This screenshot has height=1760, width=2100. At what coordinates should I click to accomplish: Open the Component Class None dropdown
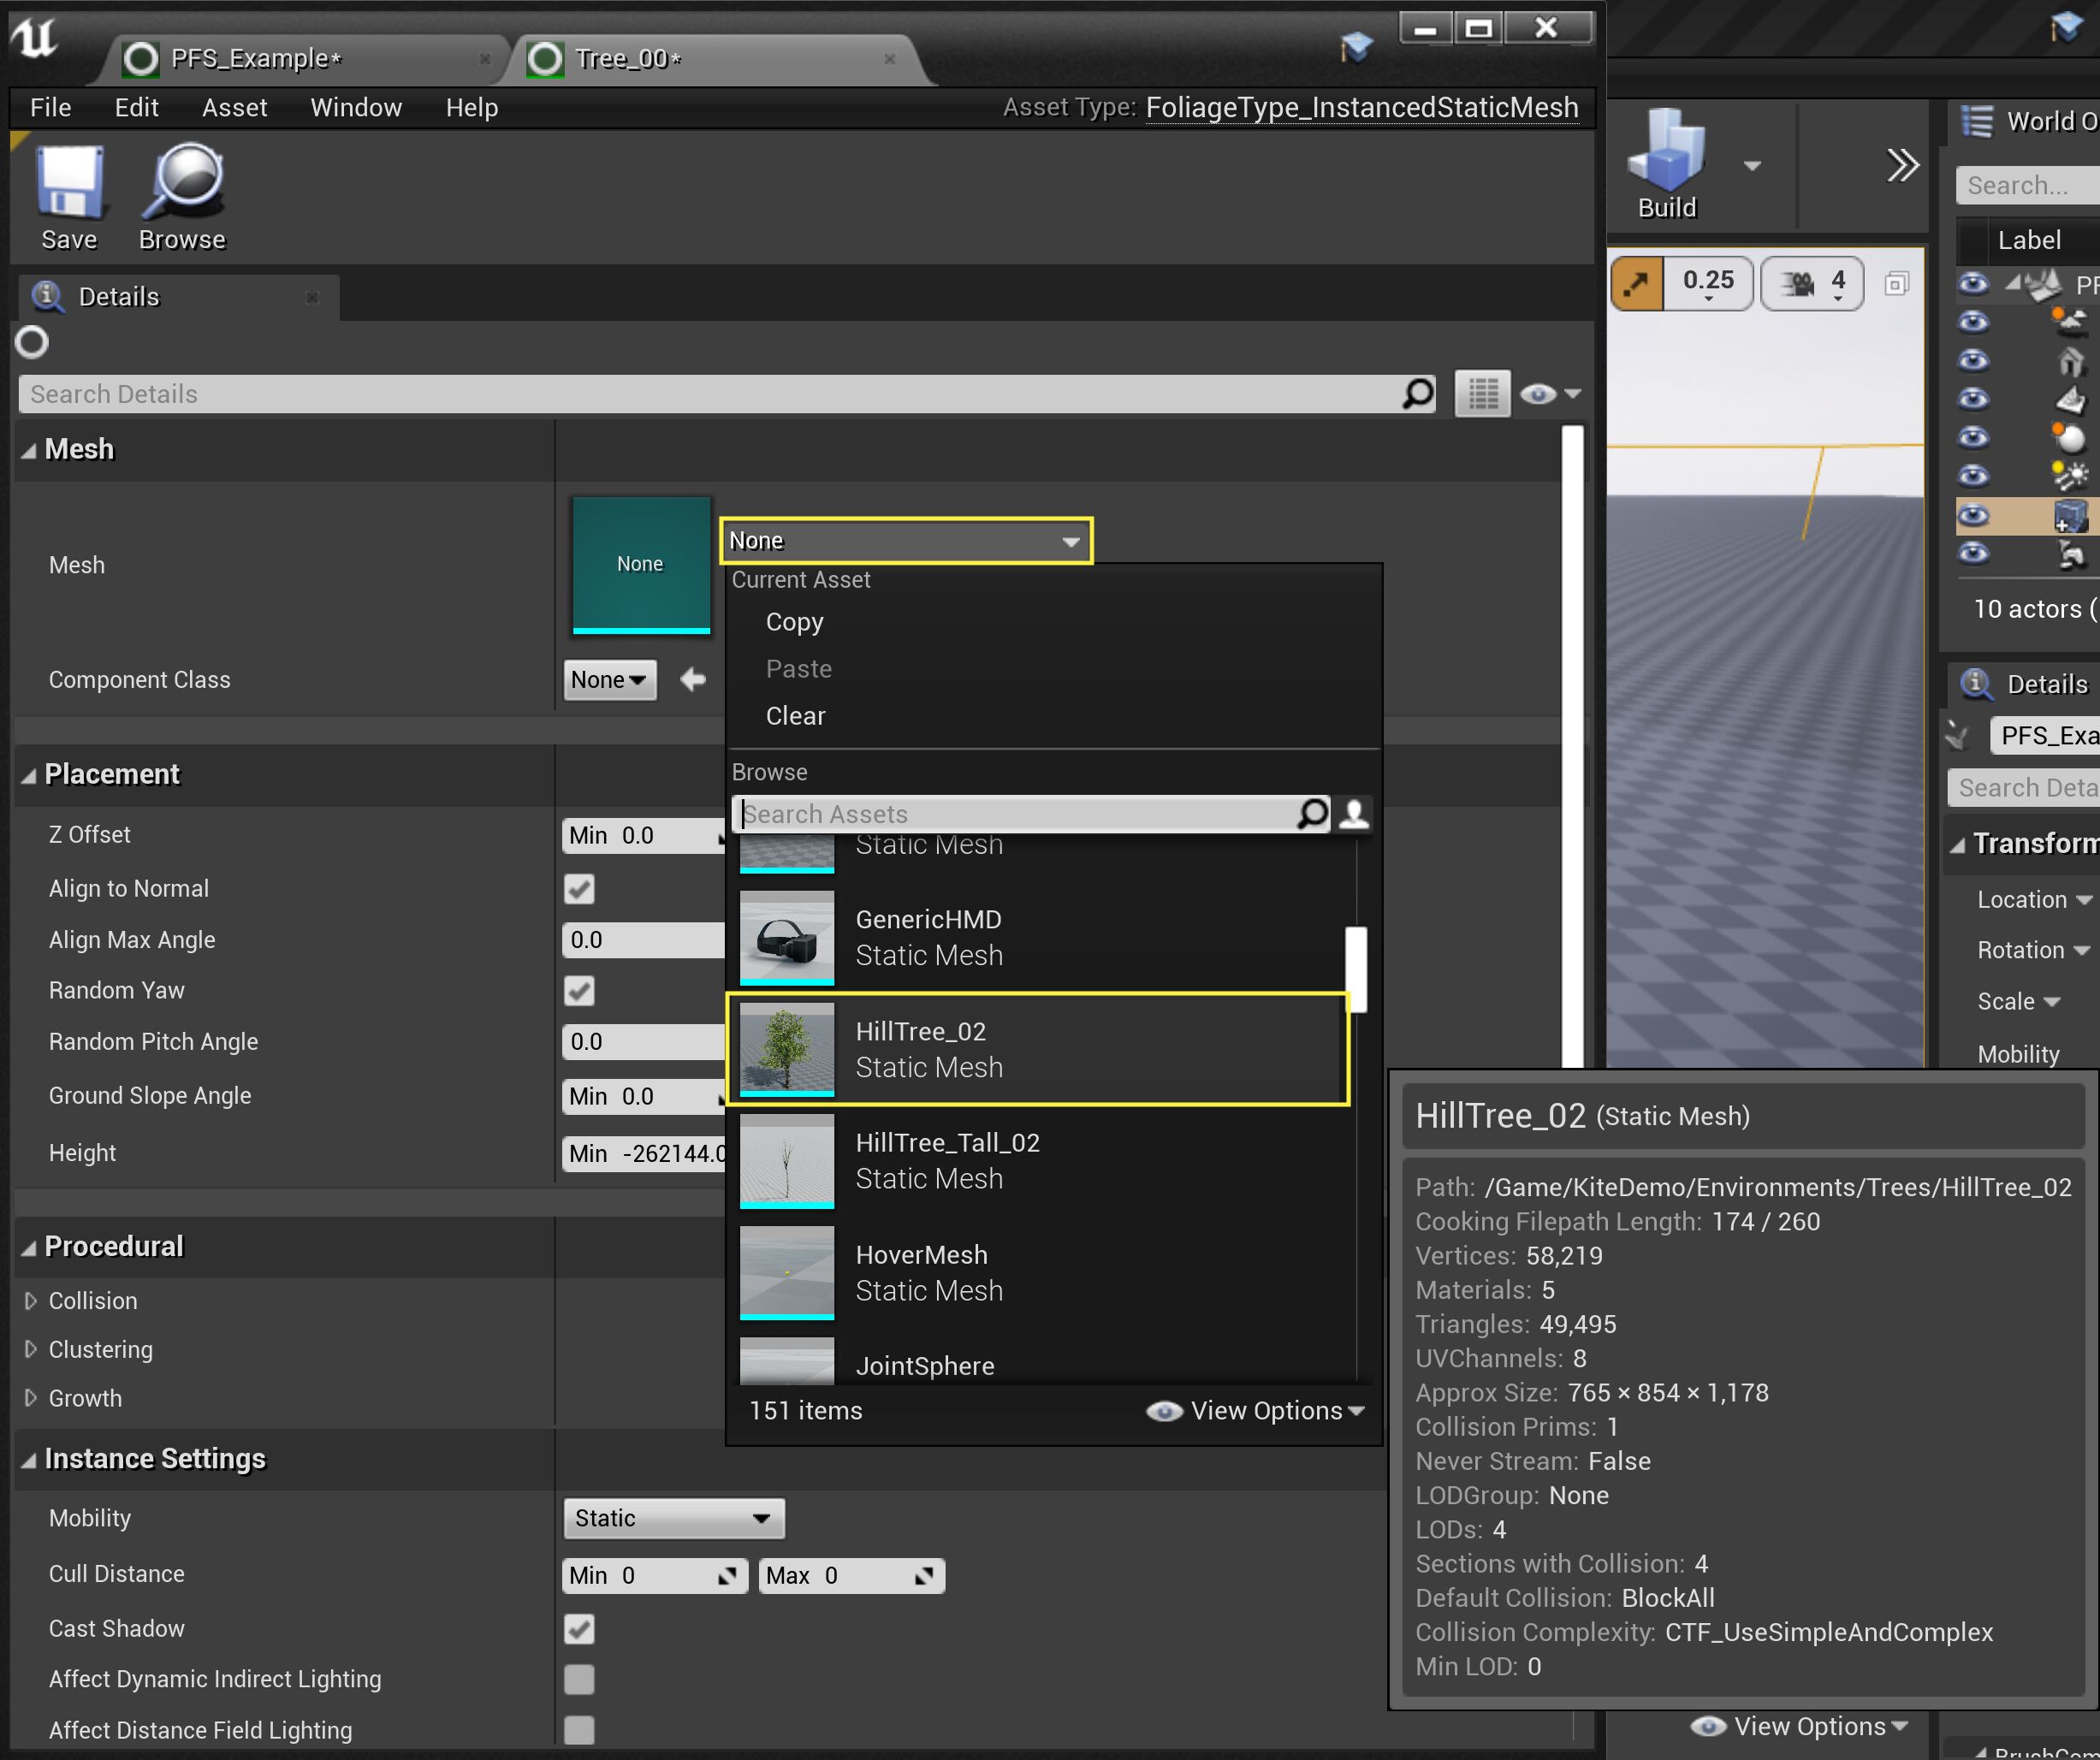[x=609, y=680]
